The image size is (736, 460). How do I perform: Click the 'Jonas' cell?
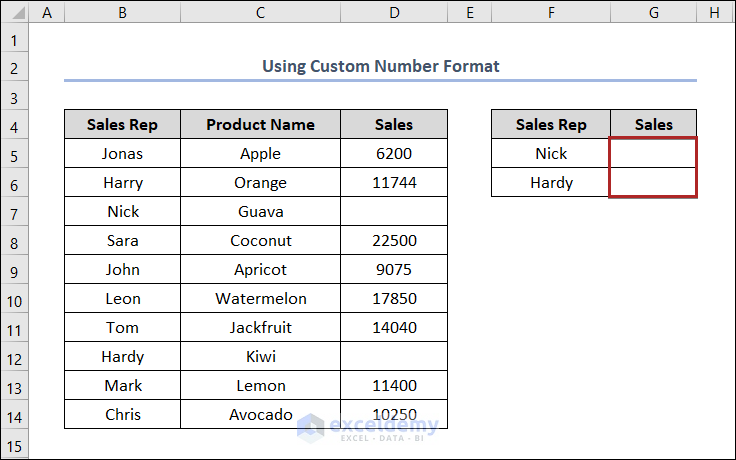tap(122, 154)
